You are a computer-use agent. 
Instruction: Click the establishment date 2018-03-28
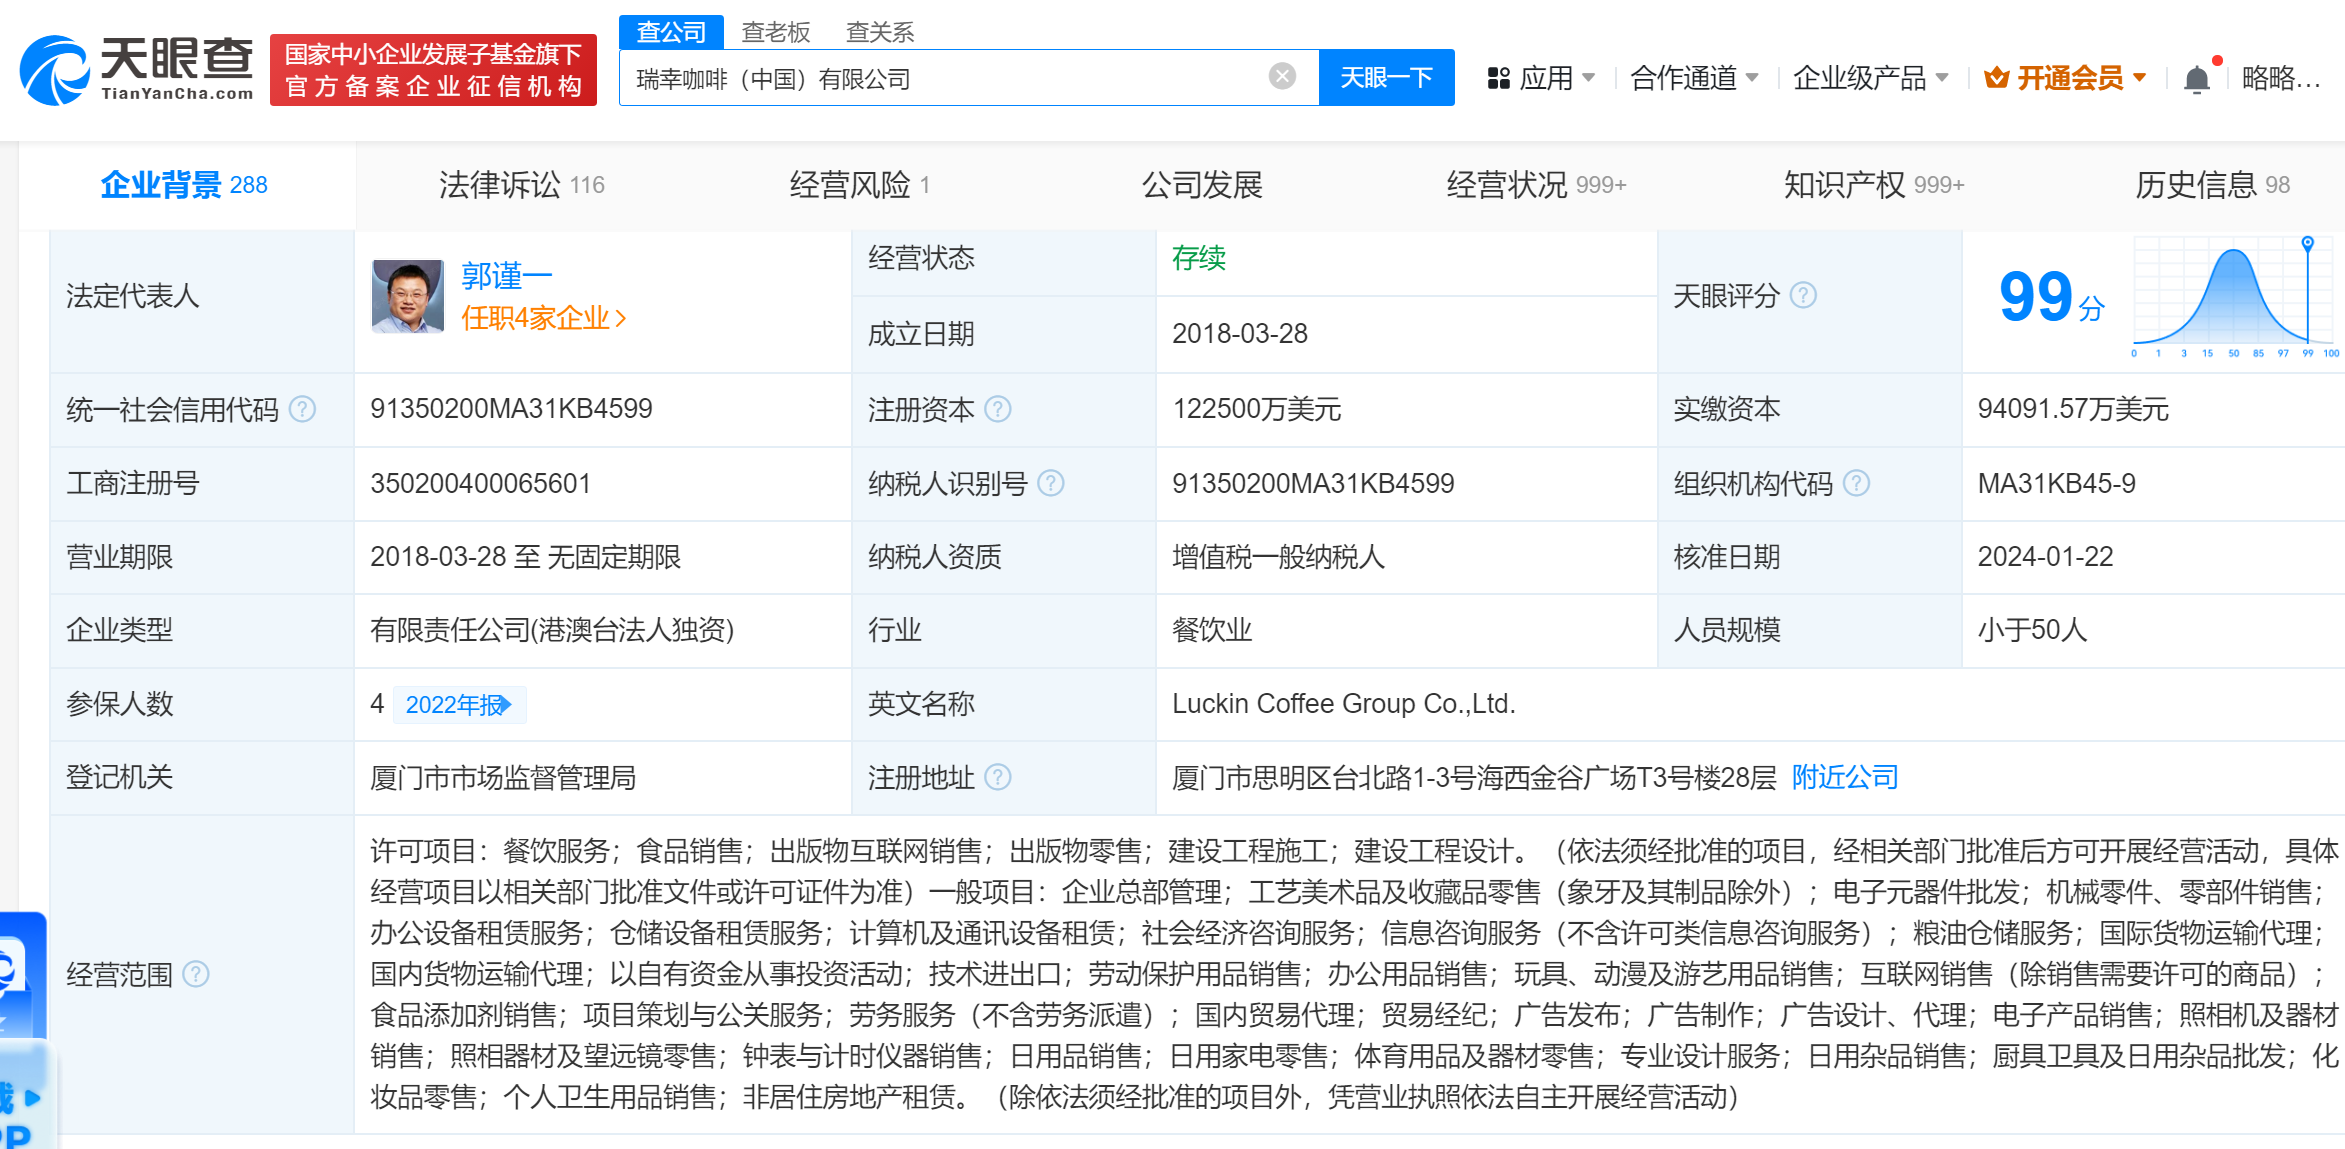tap(1240, 334)
